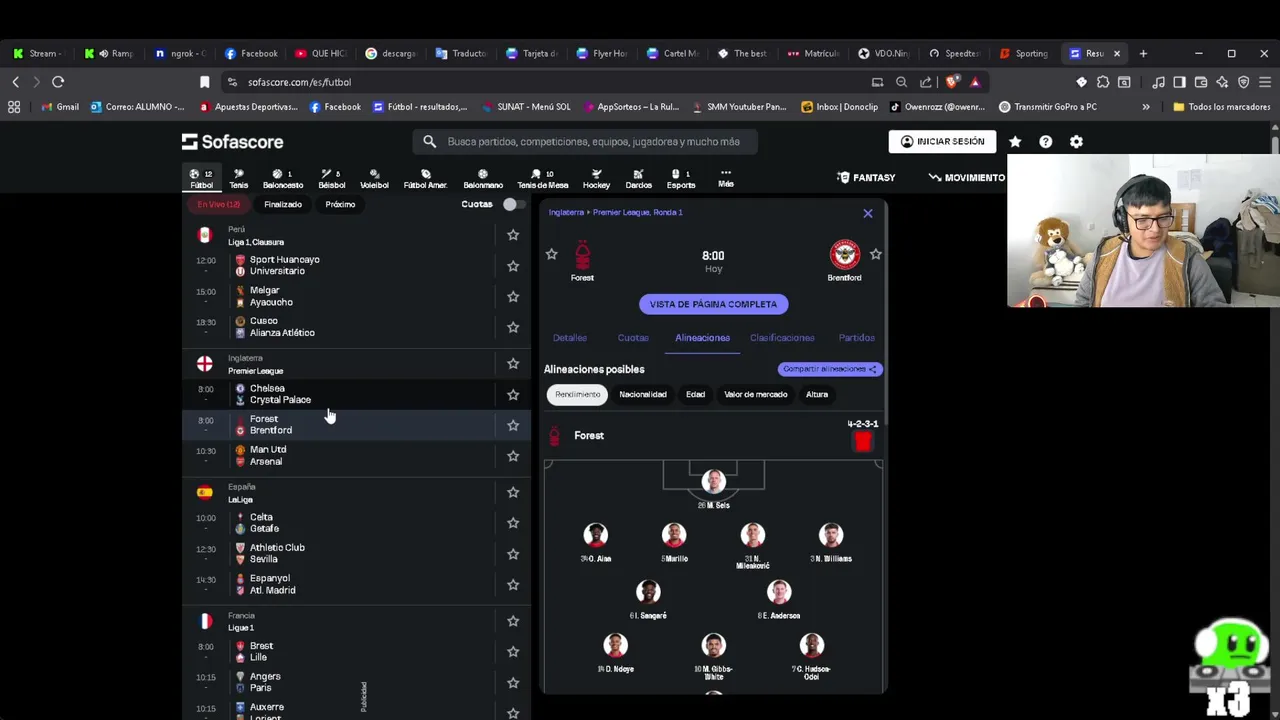Select the Tenis sport icon
The width and height of the screenshot is (1280, 720).
(x=238, y=178)
